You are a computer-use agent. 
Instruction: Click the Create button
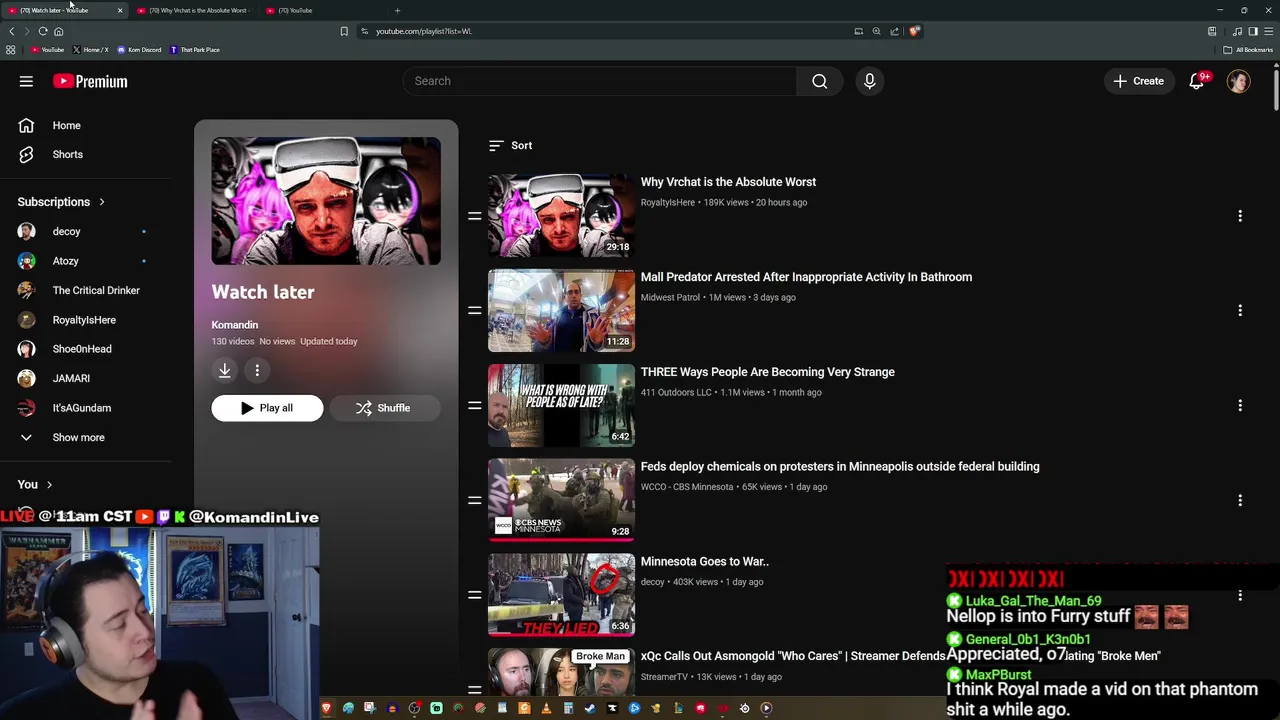pos(1138,81)
